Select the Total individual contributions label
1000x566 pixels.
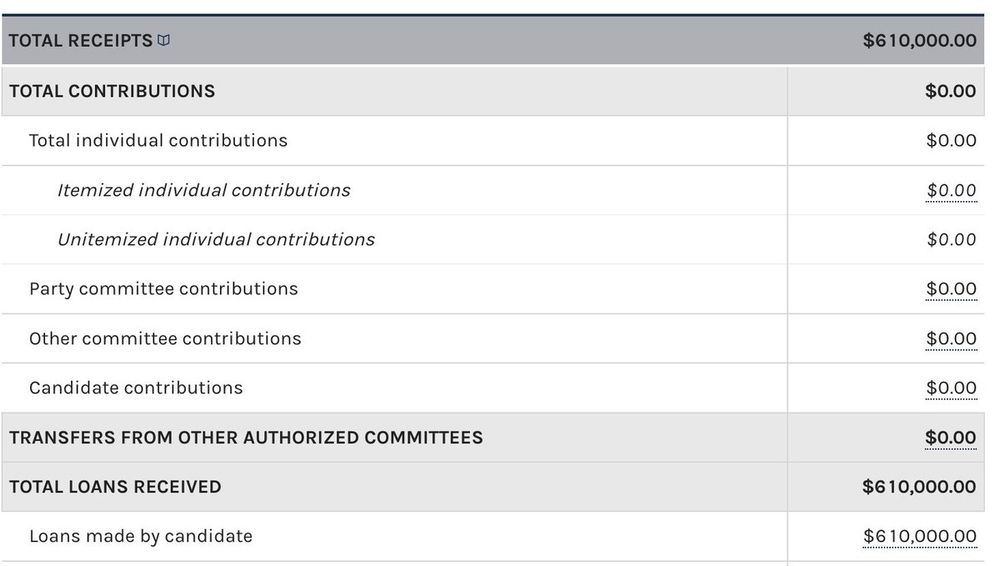(x=158, y=140)
